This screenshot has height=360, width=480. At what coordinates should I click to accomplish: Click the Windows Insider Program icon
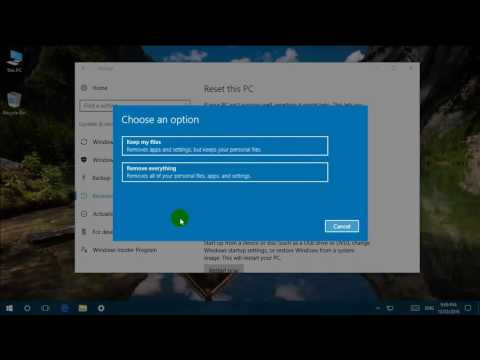click(84, 250)
